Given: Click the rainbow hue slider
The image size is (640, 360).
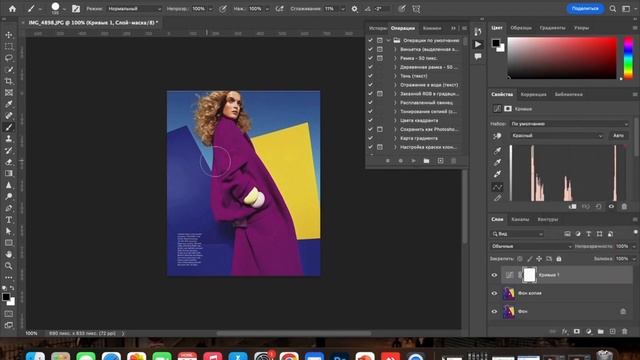Looking at the screenshot, I should pyautogui.click(x=629, y=58).
